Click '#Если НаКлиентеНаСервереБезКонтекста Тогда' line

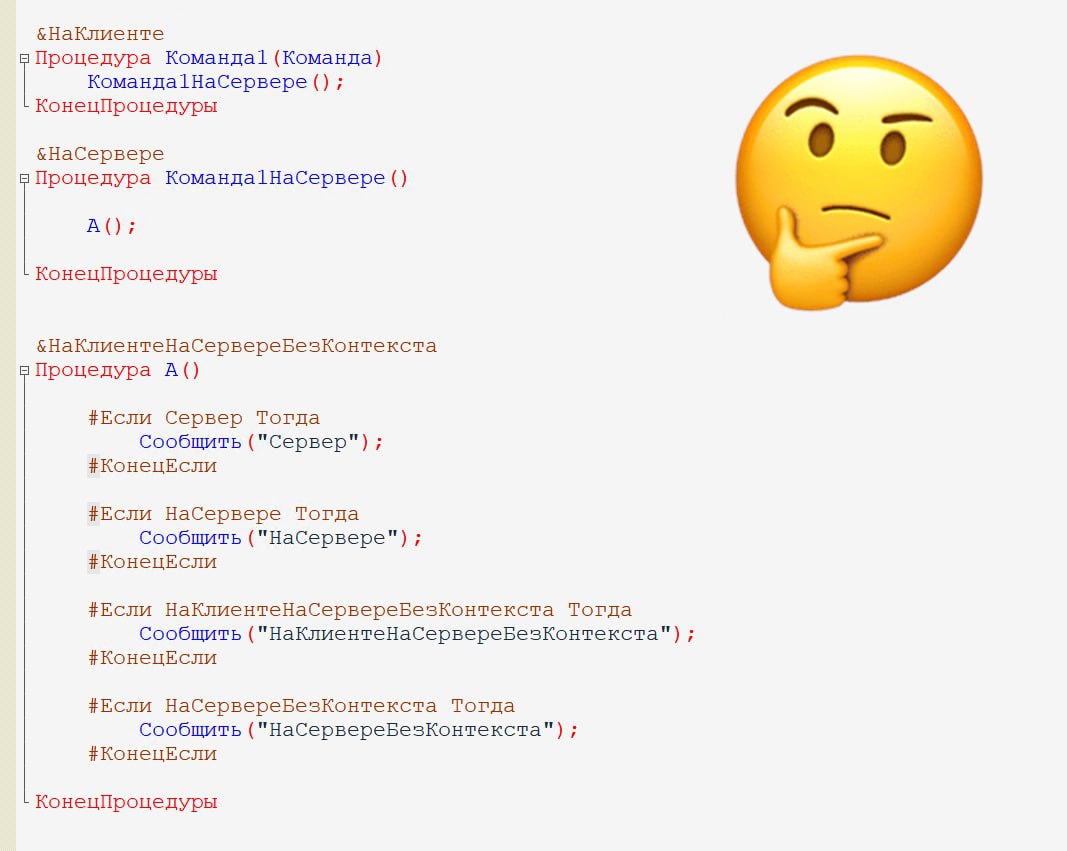(x=359, y=610)
